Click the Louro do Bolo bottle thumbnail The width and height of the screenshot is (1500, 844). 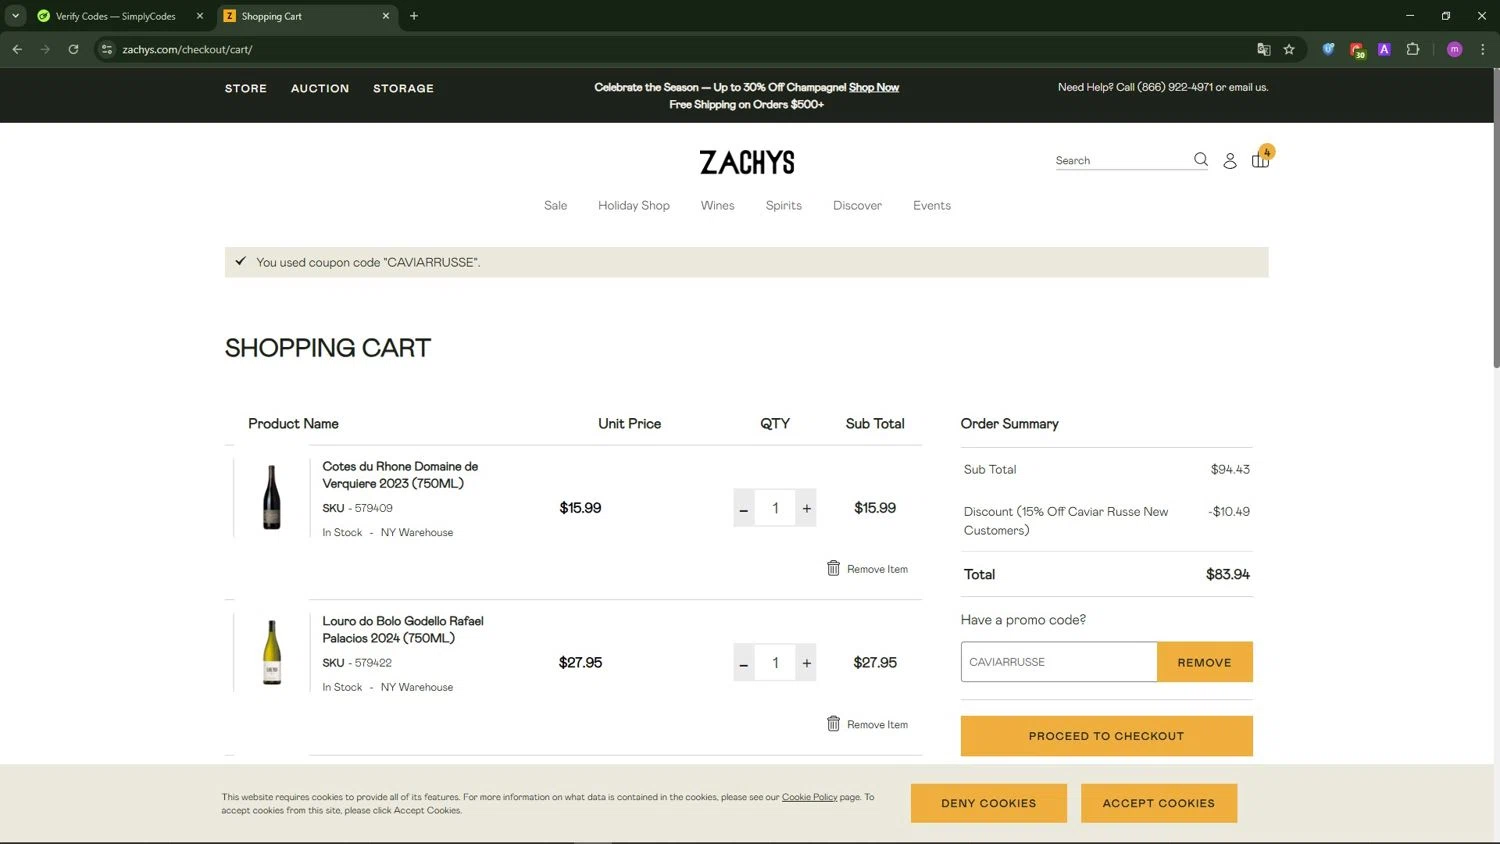[272, 652]
